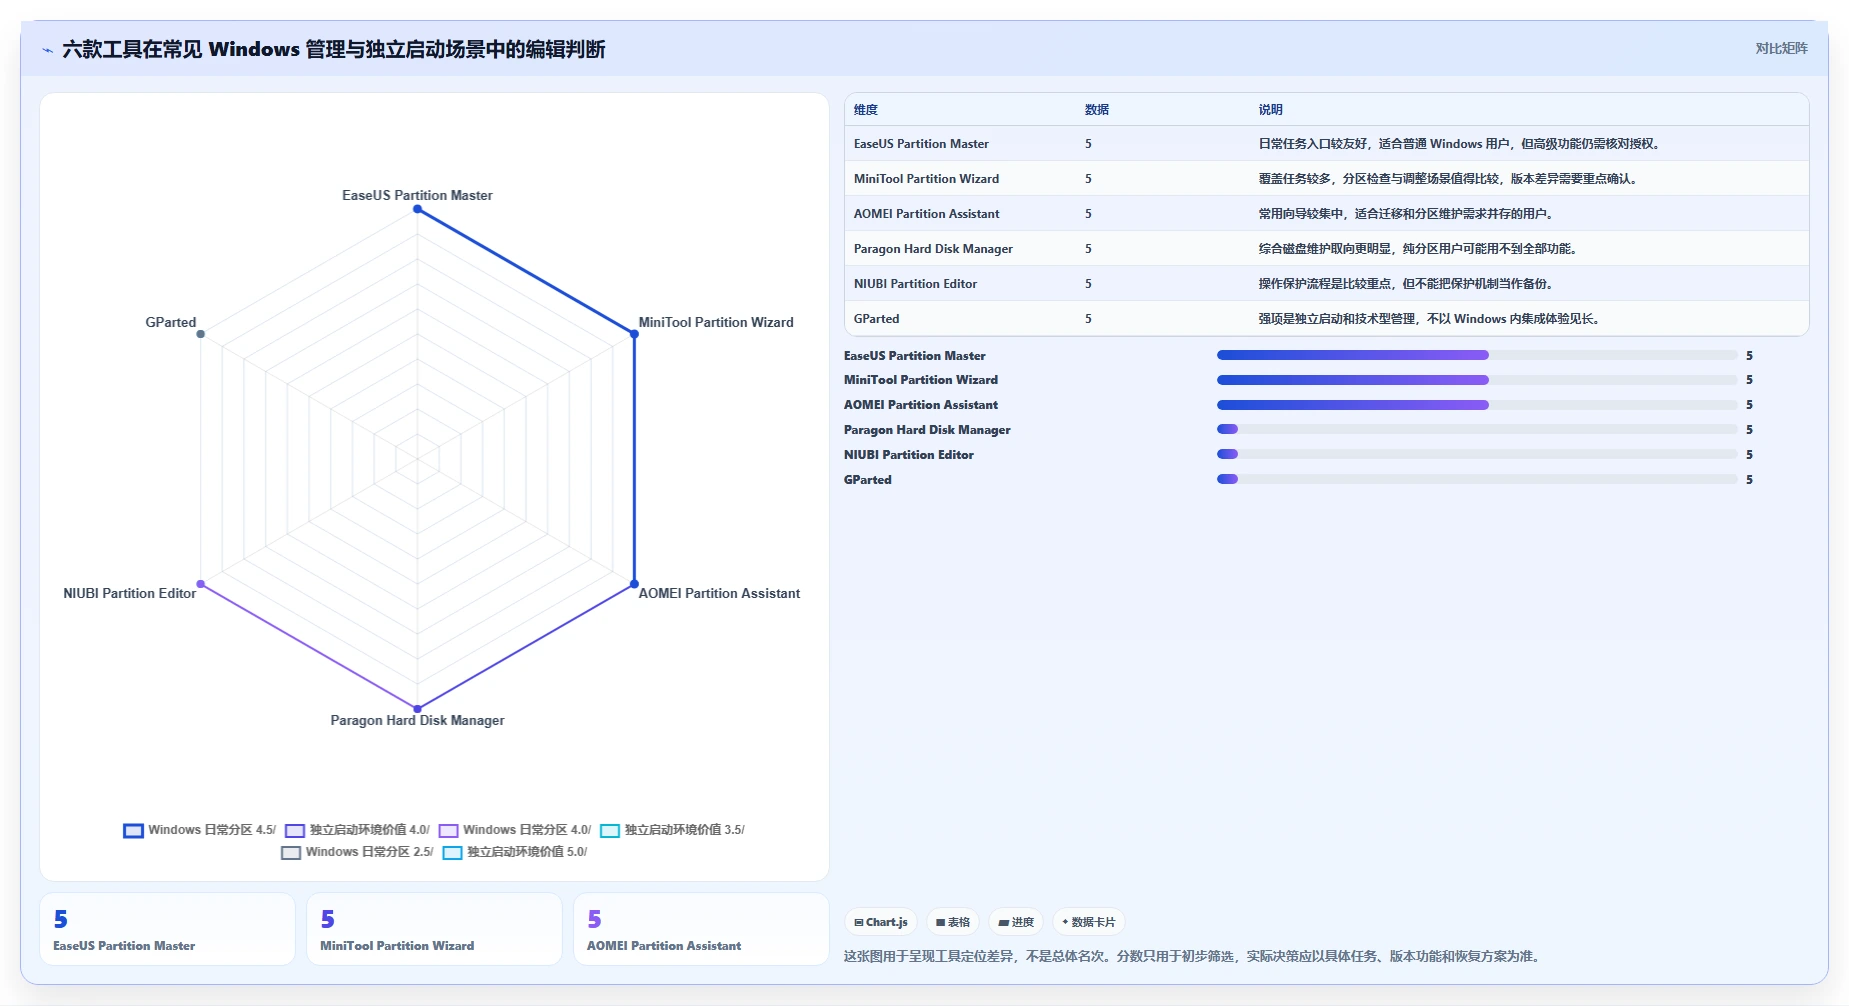1849x1006 pixels.
Task: Click the description starting 操作保护流程
Action: coord(1407,284)
